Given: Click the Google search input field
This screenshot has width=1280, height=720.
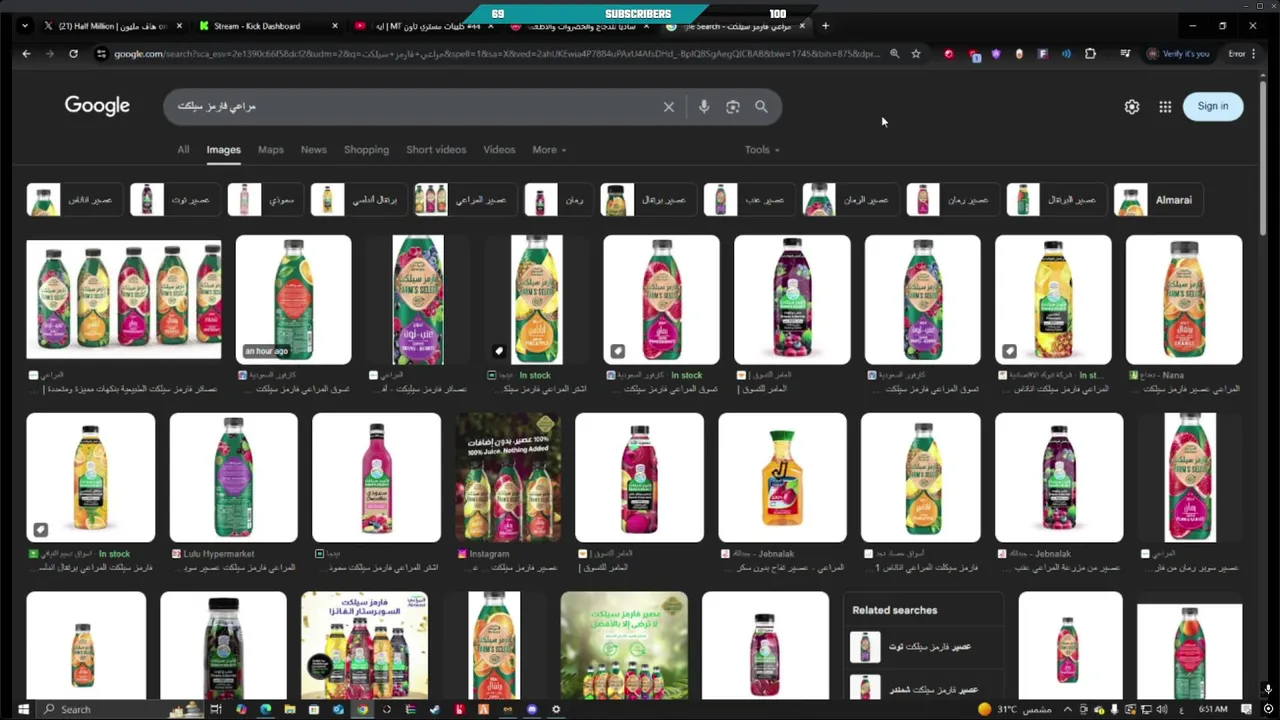Looking at the screenshot, I should click(x=415, y=107).
